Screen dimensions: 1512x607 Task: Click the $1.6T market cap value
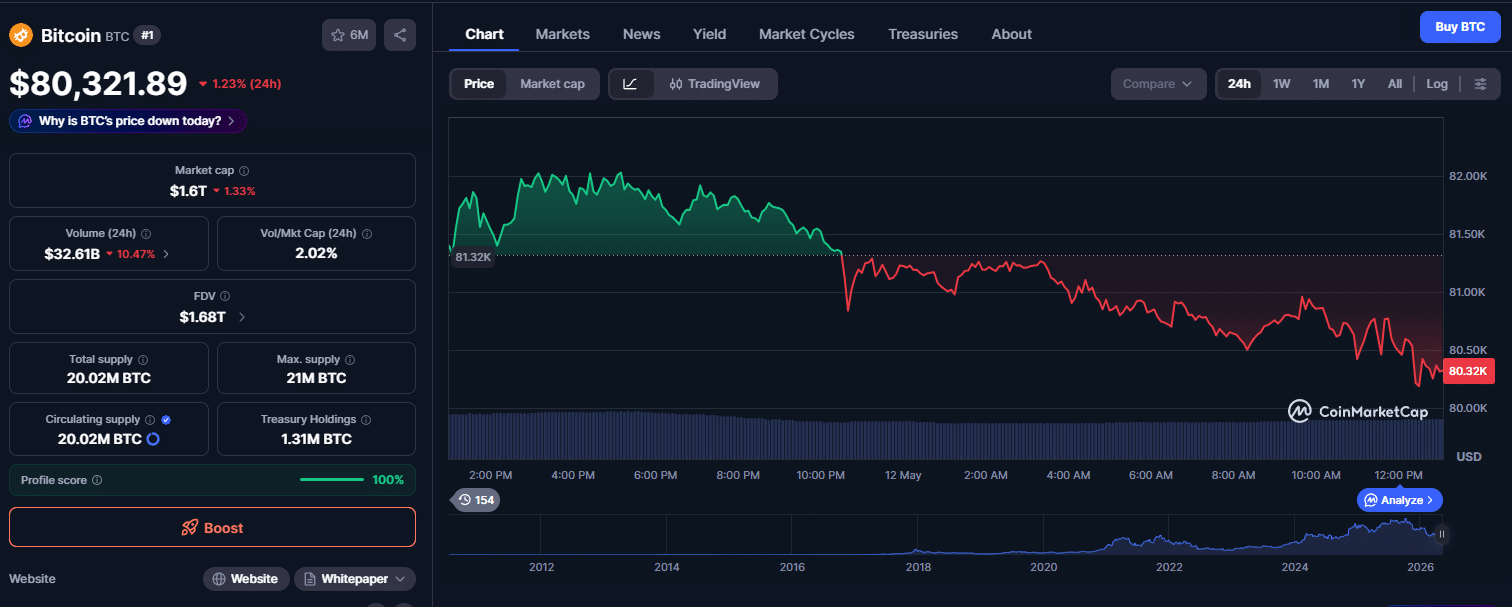[187, 190]
